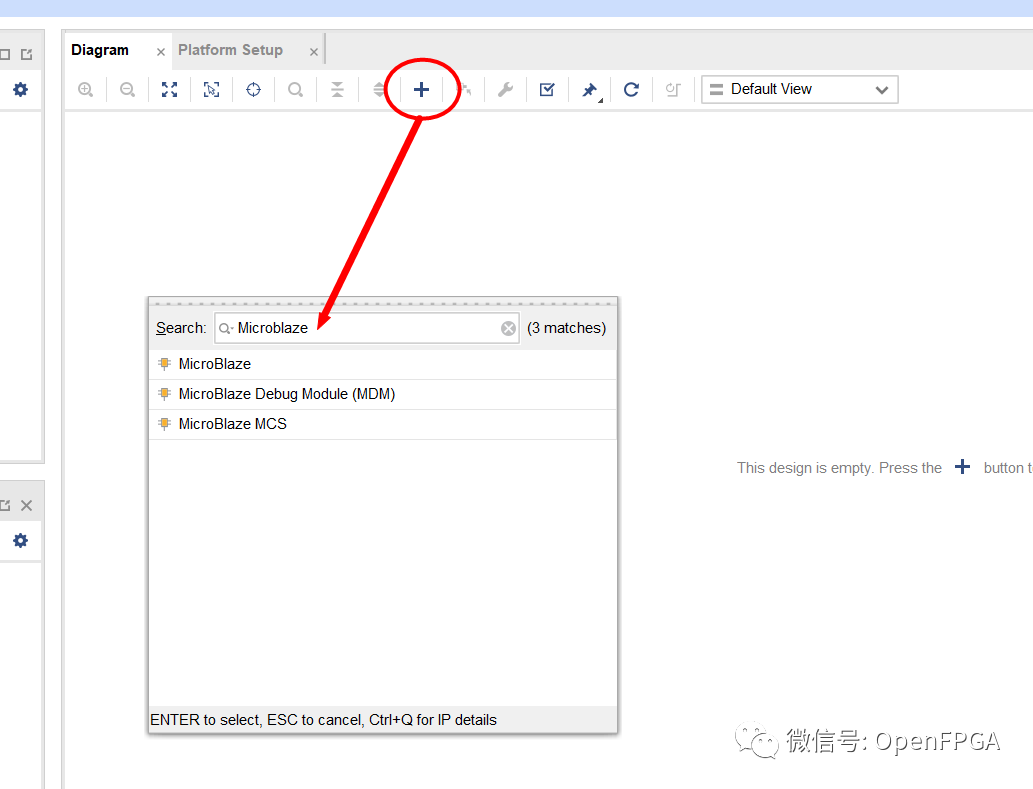Image resolution: width=1033 pixels, height=789 pixels.
Task: Click the plus icon in empty design hint
Action: tap(963, 467)
